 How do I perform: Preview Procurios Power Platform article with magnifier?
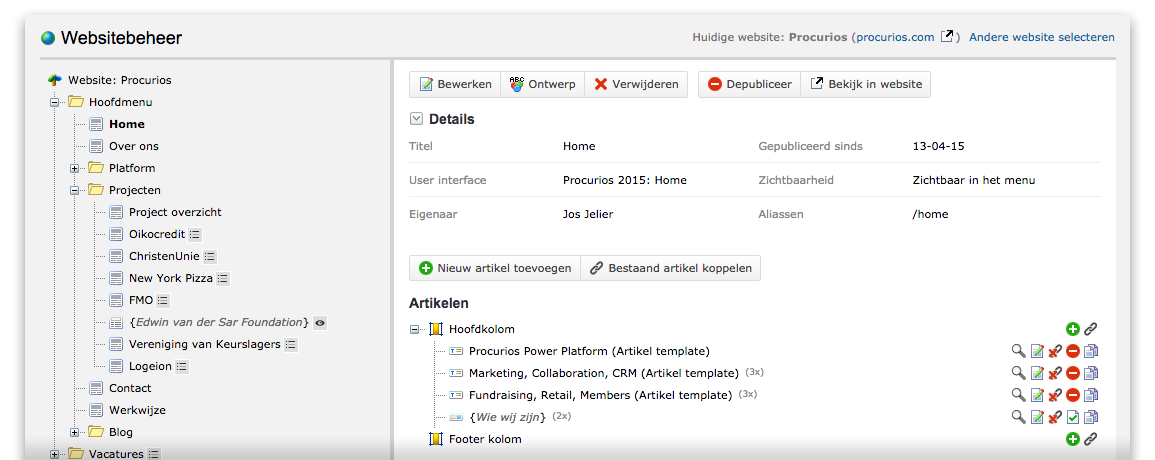click(x=1018, y=351)
